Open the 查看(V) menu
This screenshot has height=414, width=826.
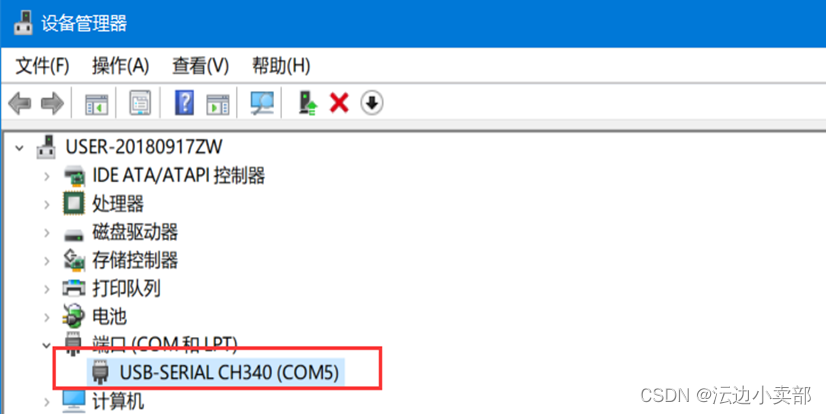pyautogui.click(x=201, y=66)
